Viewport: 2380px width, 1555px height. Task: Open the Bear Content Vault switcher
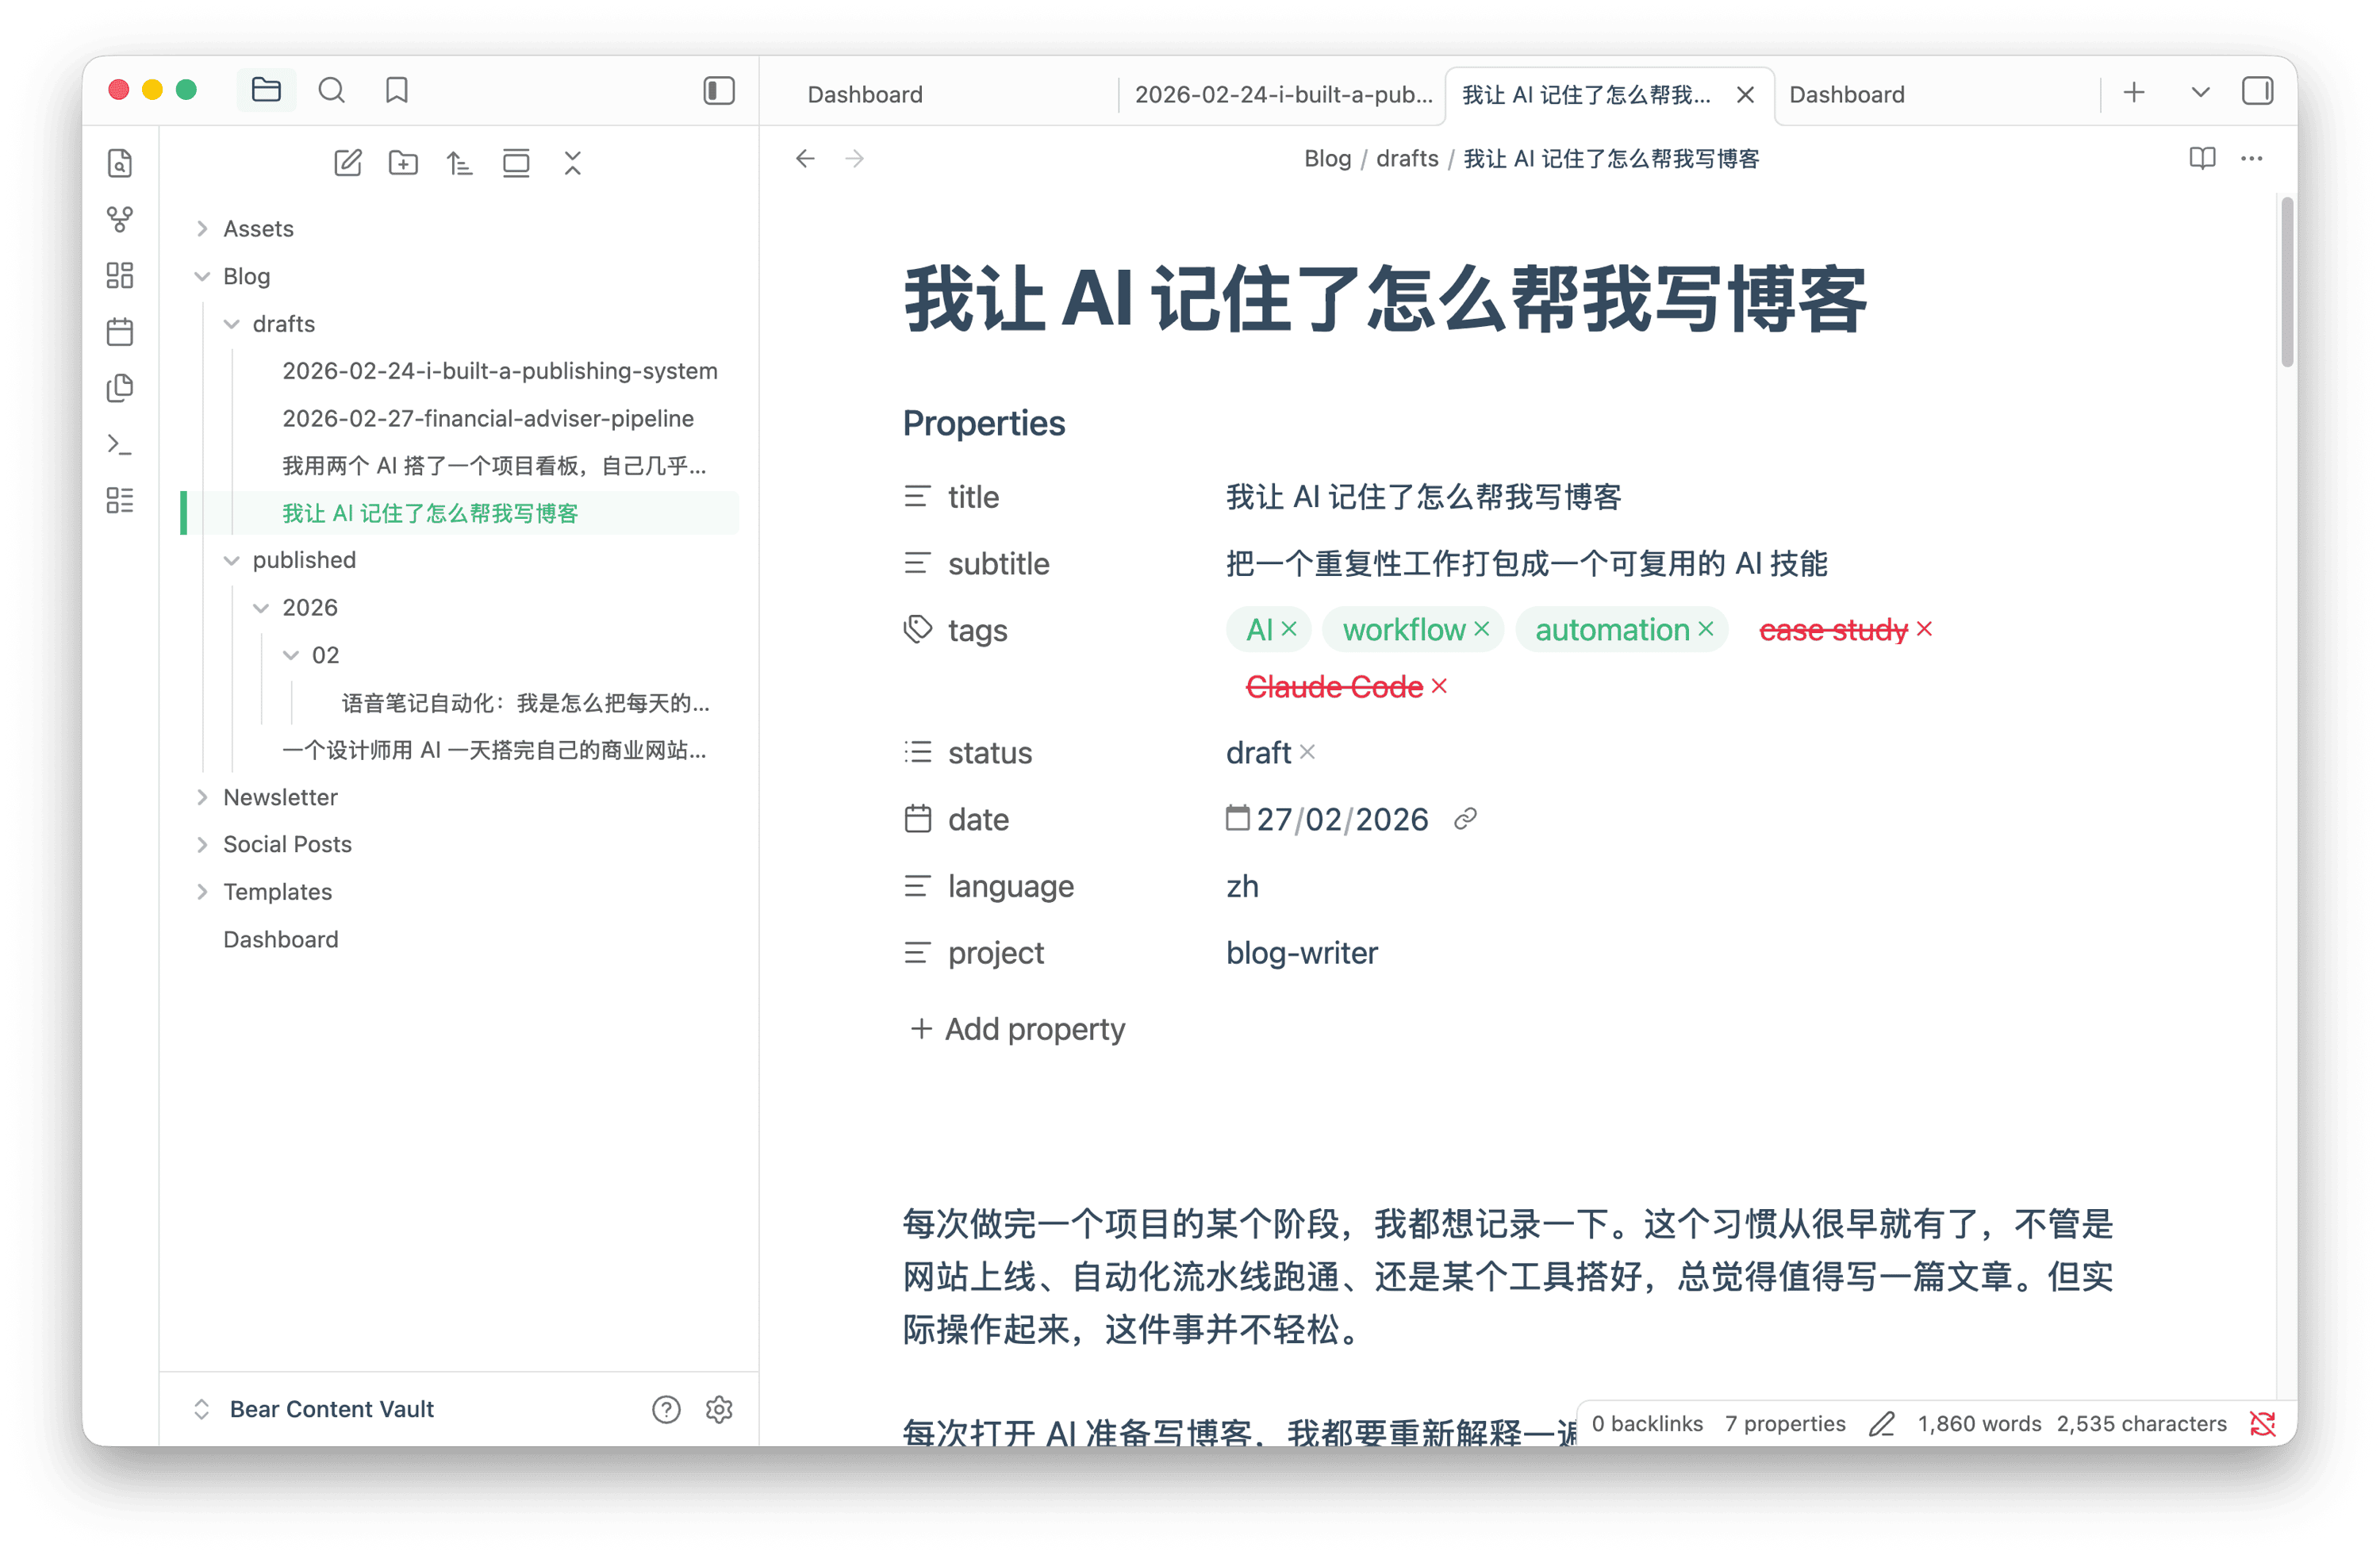tap(331, 1409)
